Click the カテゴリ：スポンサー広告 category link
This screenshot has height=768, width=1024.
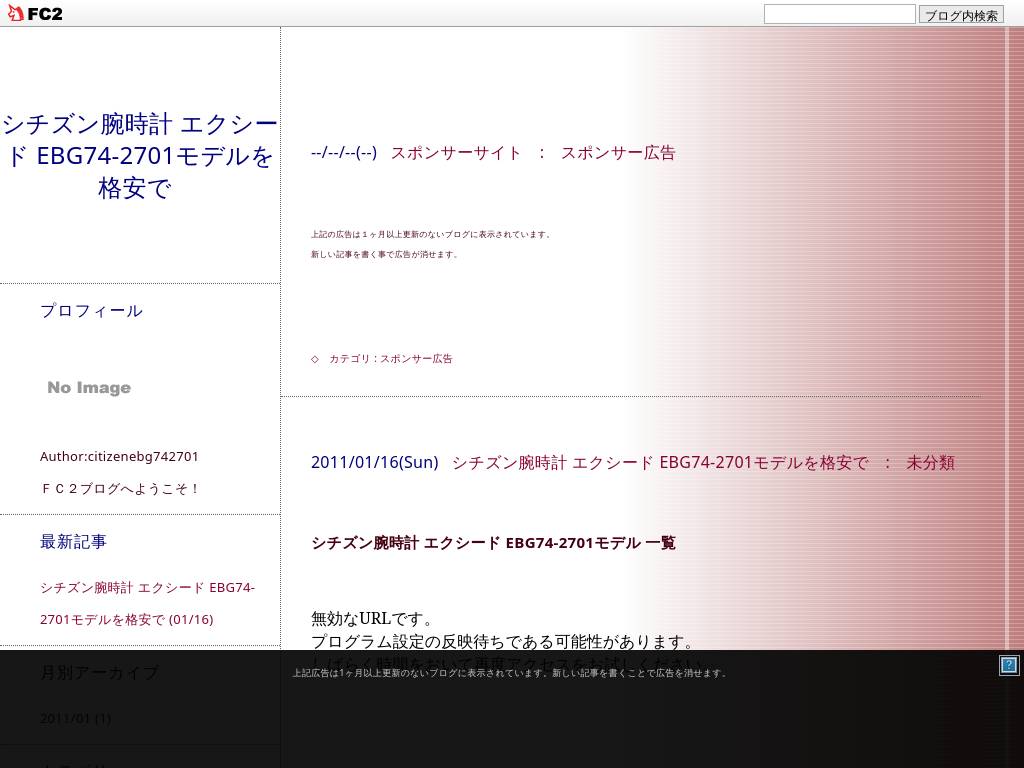(391, 359)
